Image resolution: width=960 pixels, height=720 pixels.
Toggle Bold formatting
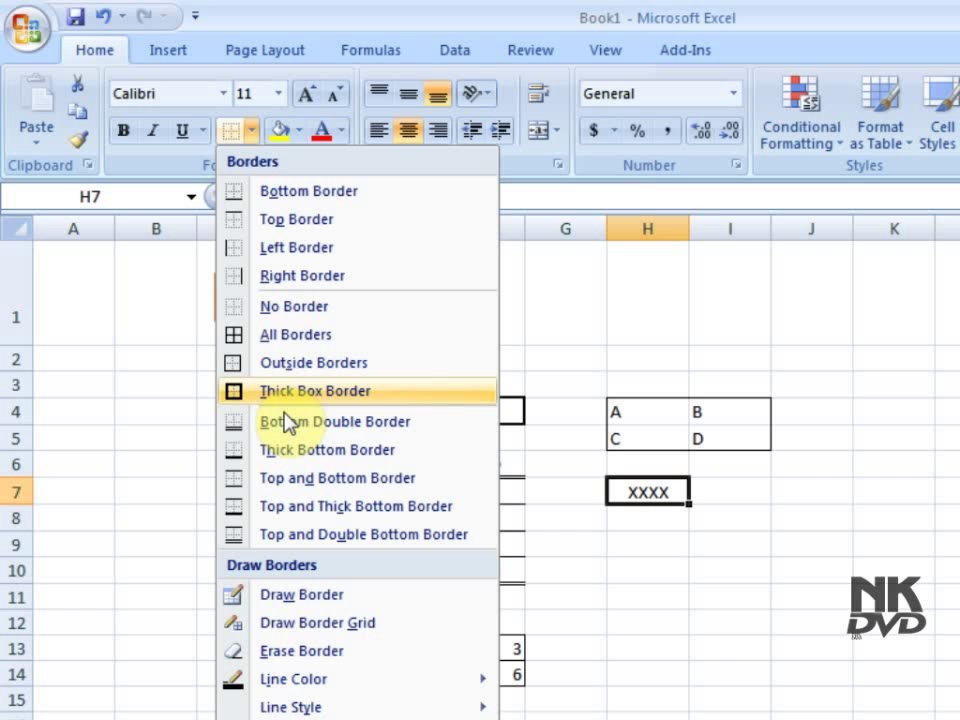pyautogui.click(x=124, y=130)
